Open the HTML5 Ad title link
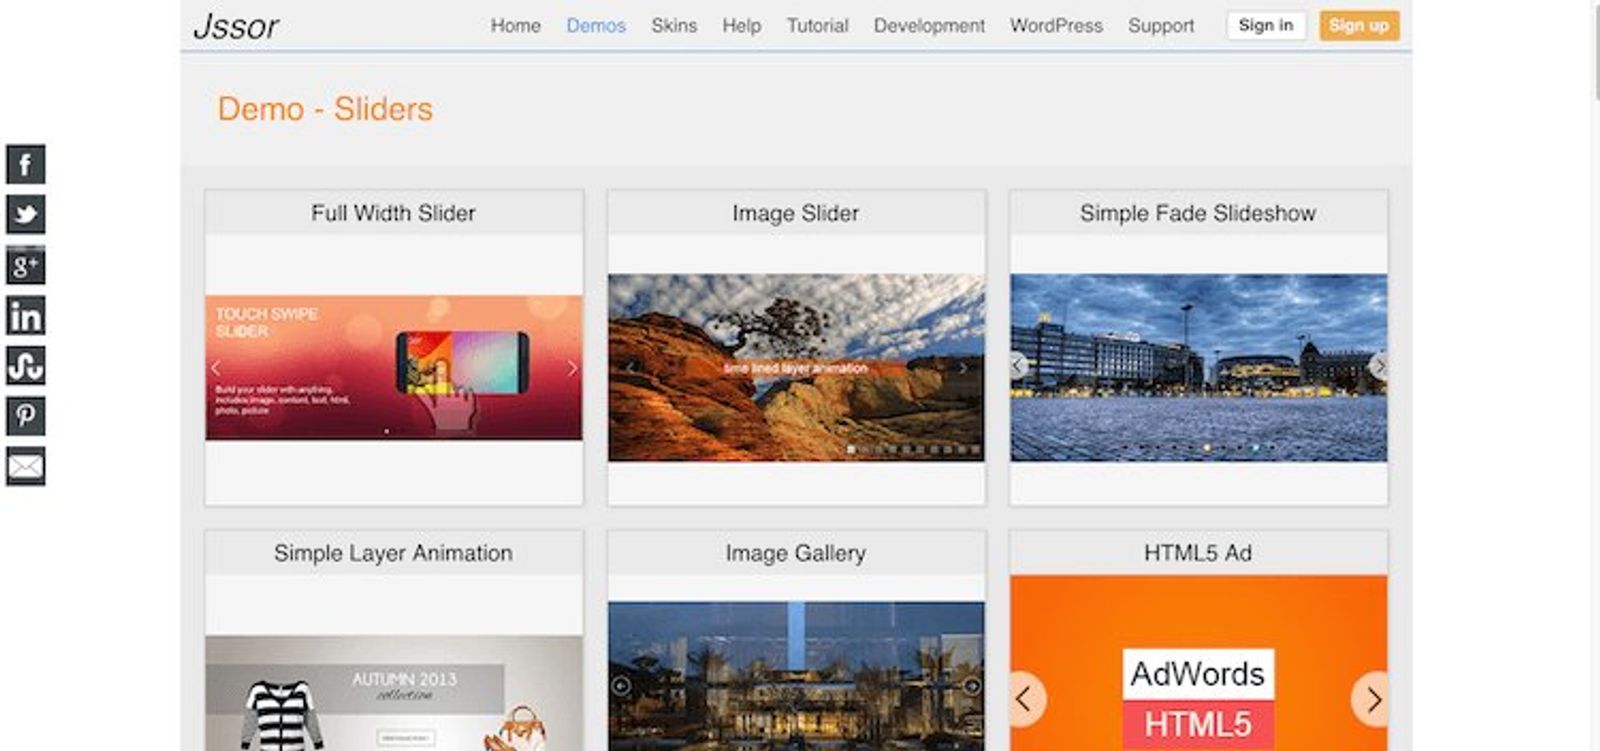 (x=1198, y=553)
